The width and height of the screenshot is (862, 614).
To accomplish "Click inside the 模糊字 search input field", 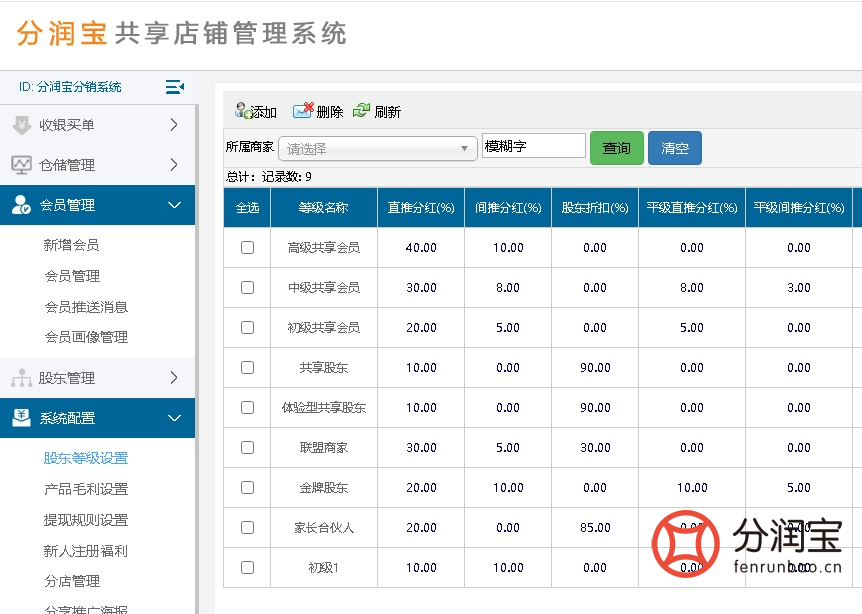I will coord(533,145).
